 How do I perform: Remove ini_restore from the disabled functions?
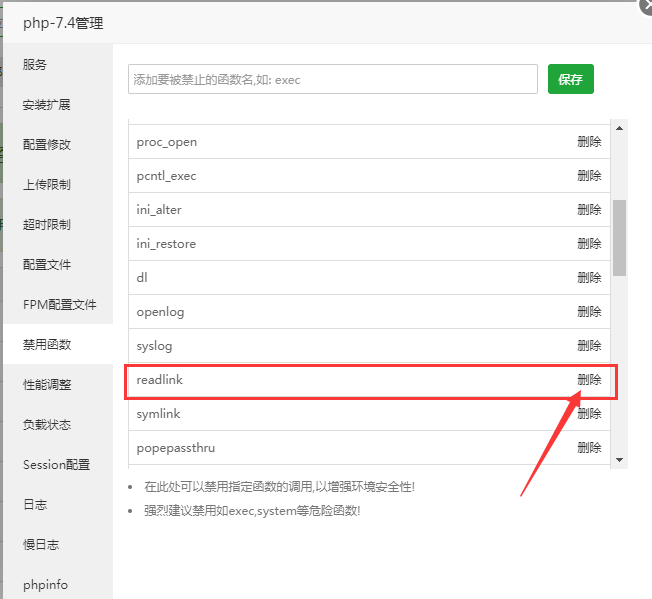coord(589,244)
